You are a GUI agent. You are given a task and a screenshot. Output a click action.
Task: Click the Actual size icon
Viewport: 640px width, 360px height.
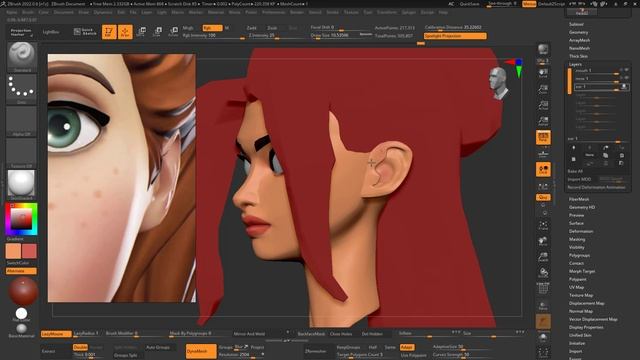543,105
